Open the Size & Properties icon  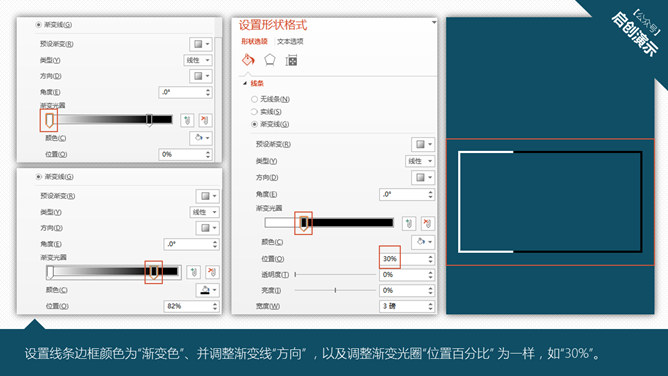pyautogui.click(x=291, y=60)
